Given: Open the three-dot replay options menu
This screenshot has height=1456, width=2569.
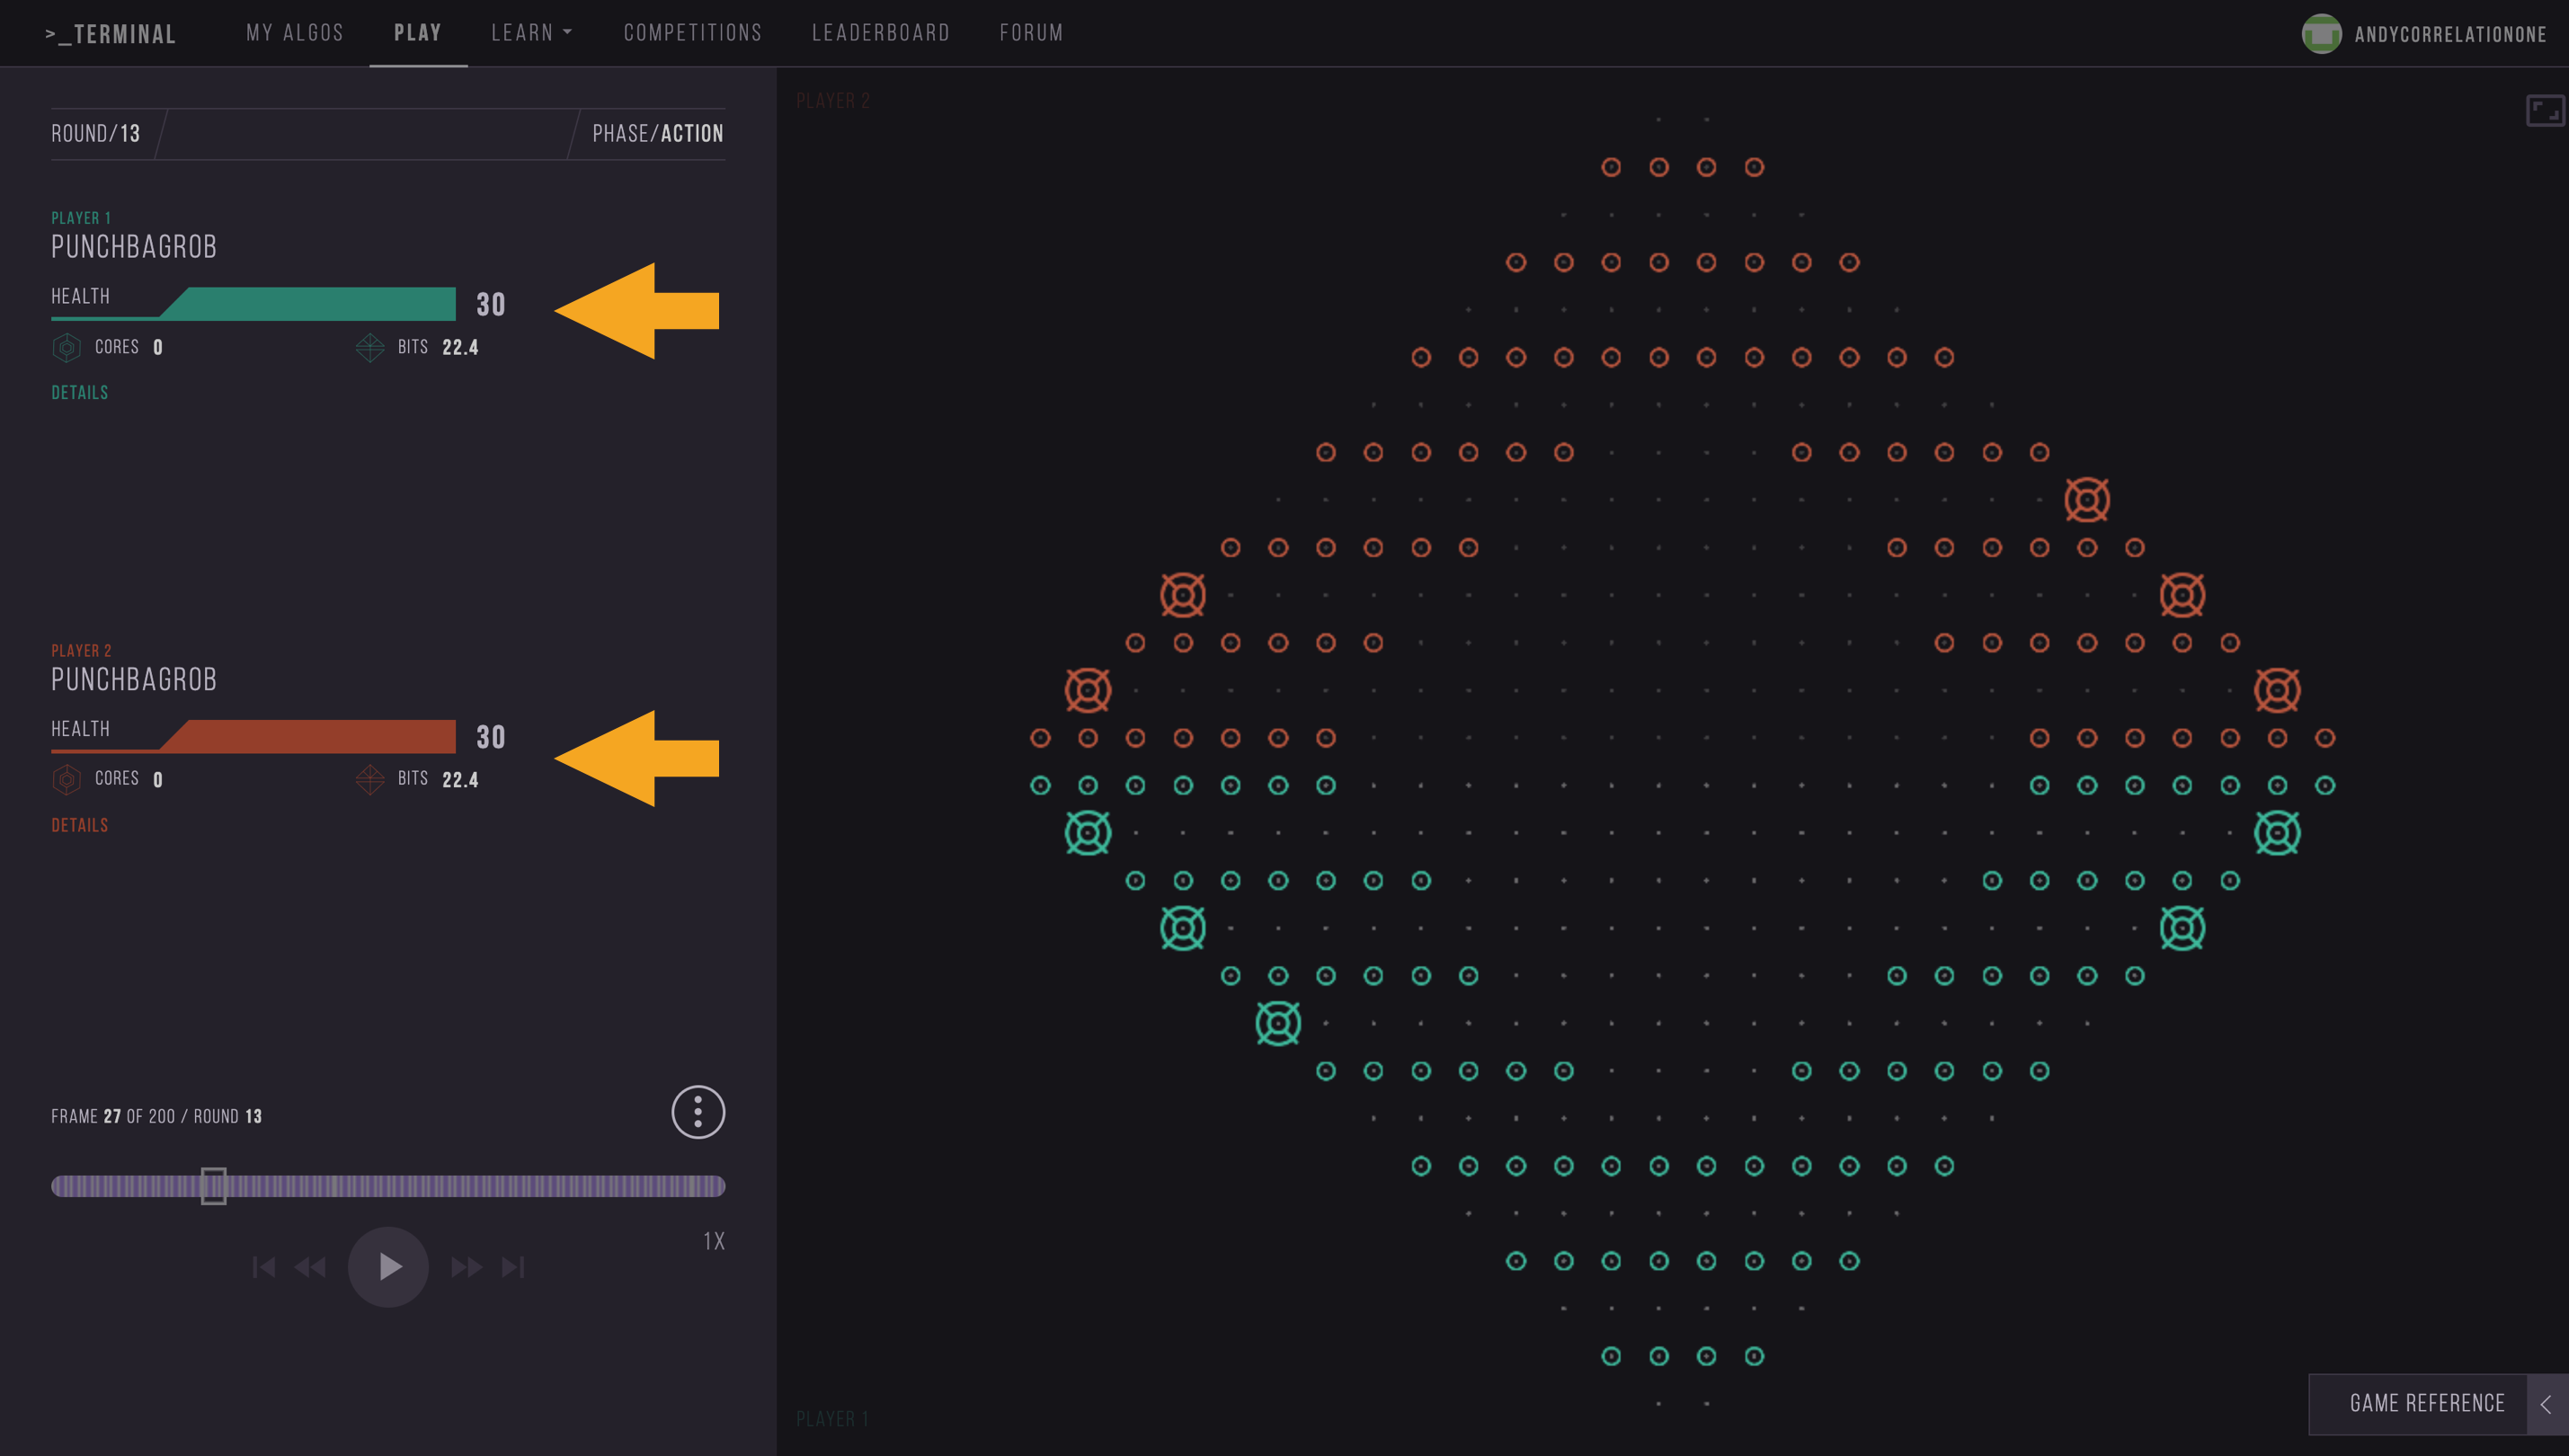Looking at the screenshot, I should [697, 1111].
